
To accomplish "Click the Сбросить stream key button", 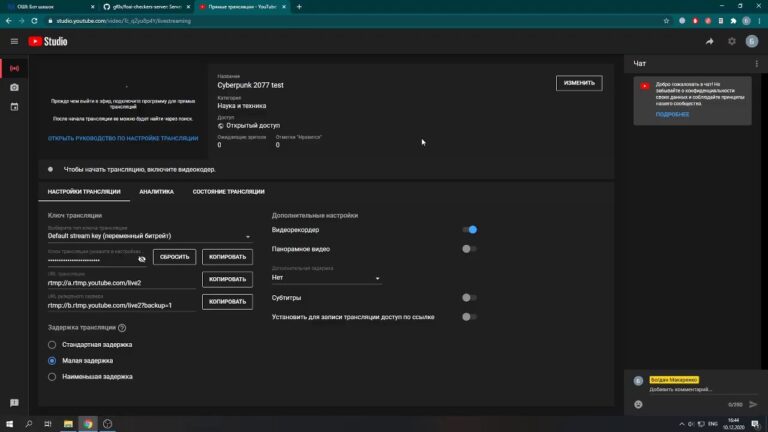I will [x=174, y=257].
